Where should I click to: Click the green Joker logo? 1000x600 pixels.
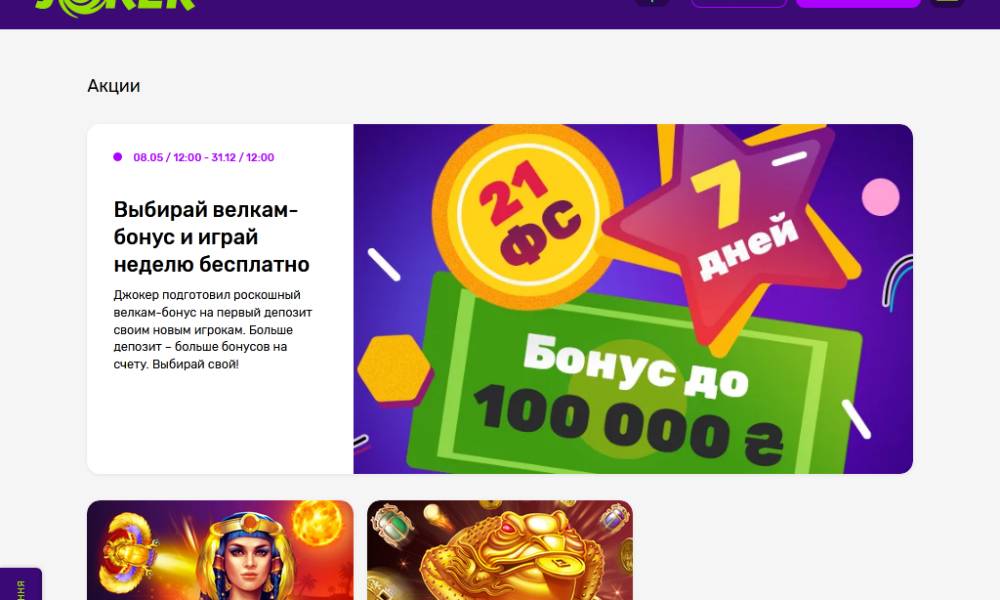click(115, 6)
